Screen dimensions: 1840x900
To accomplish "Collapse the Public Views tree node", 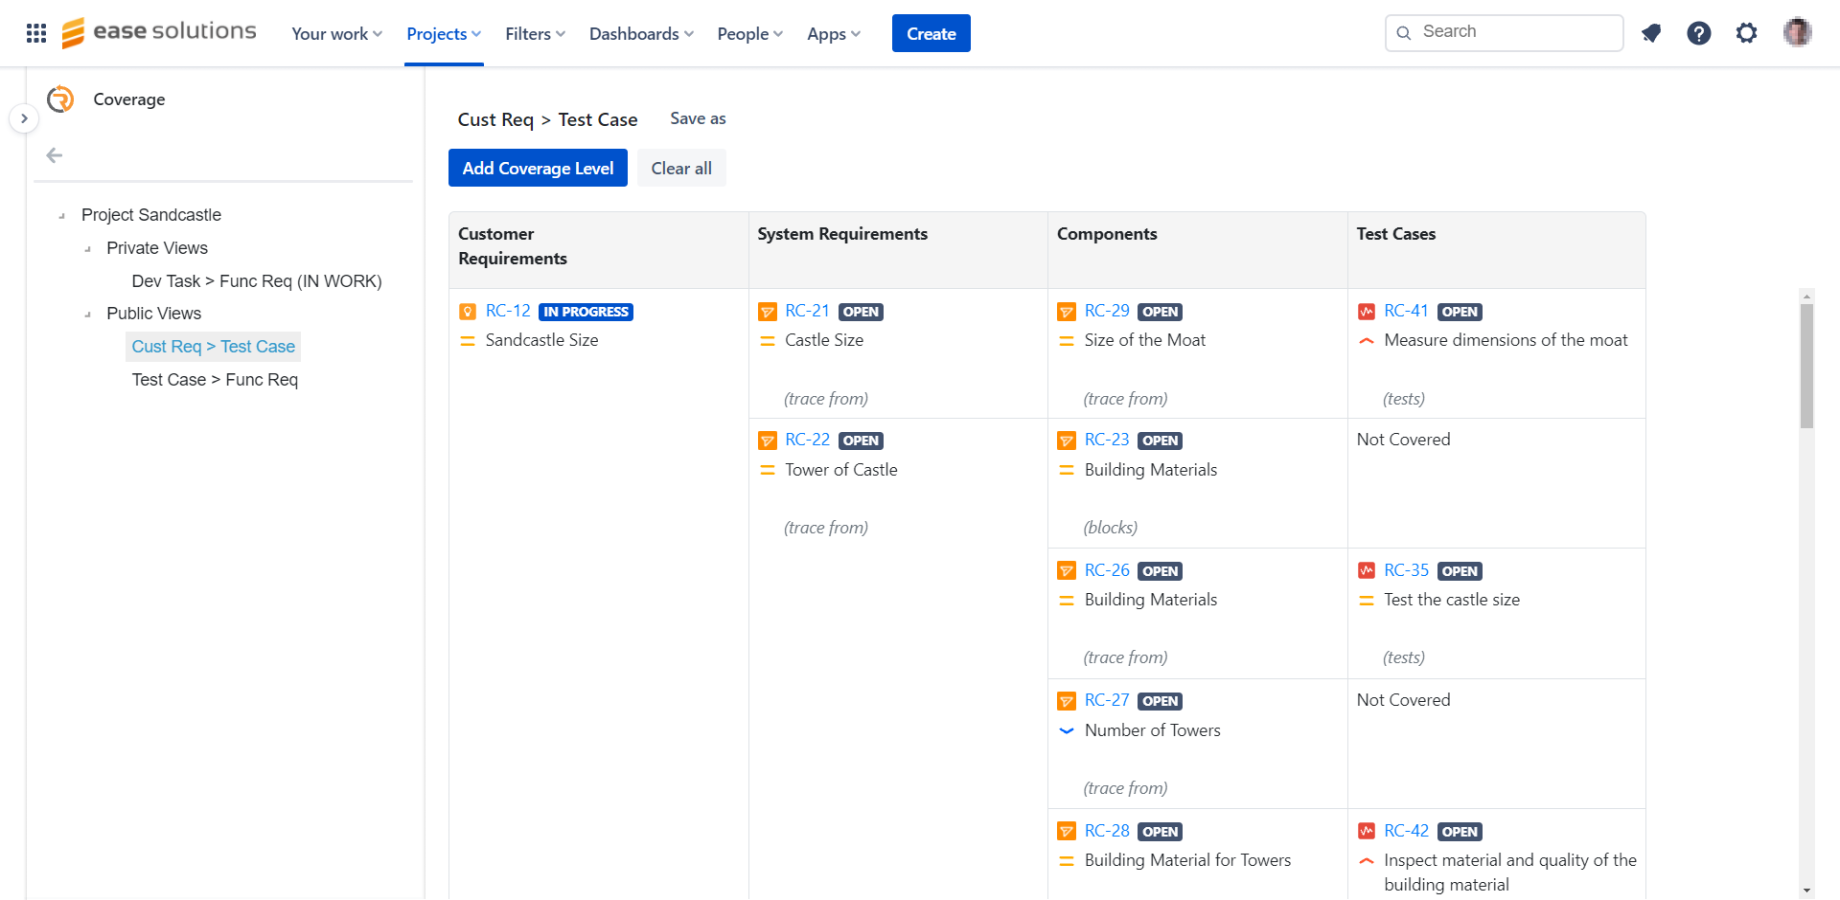I will tap(88, 314).
